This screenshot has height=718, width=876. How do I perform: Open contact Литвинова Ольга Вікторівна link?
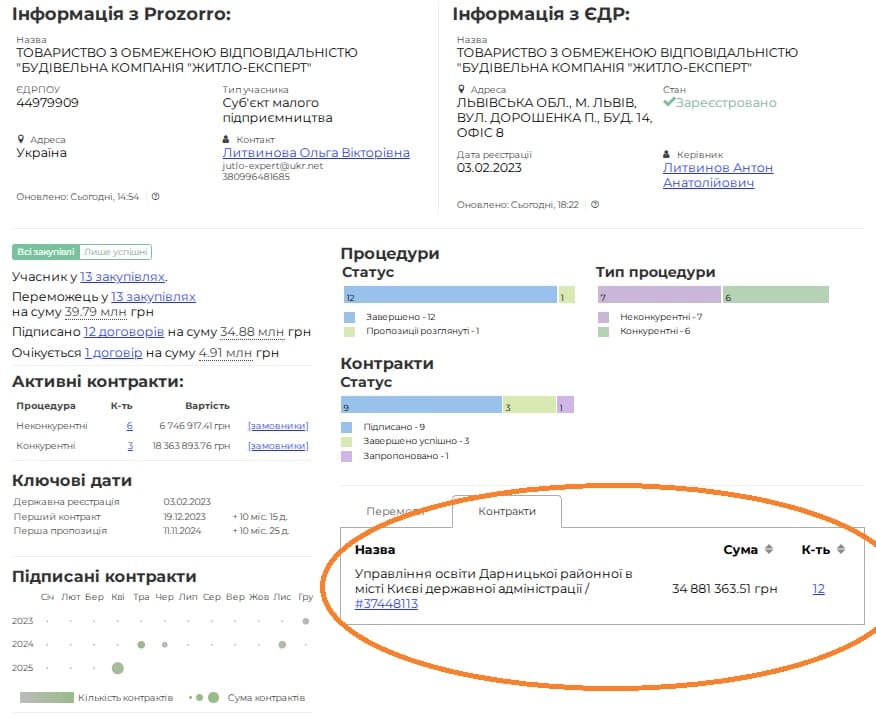(x=315, y=153)
